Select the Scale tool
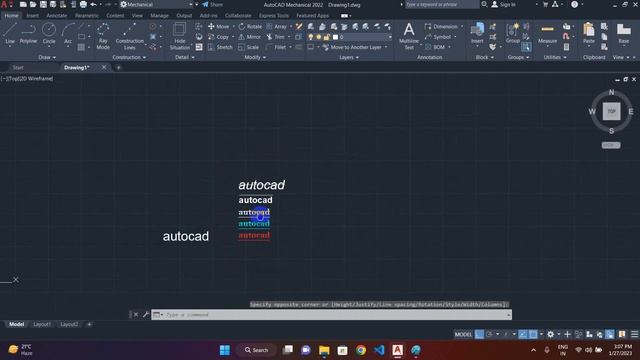 (249, 47)
